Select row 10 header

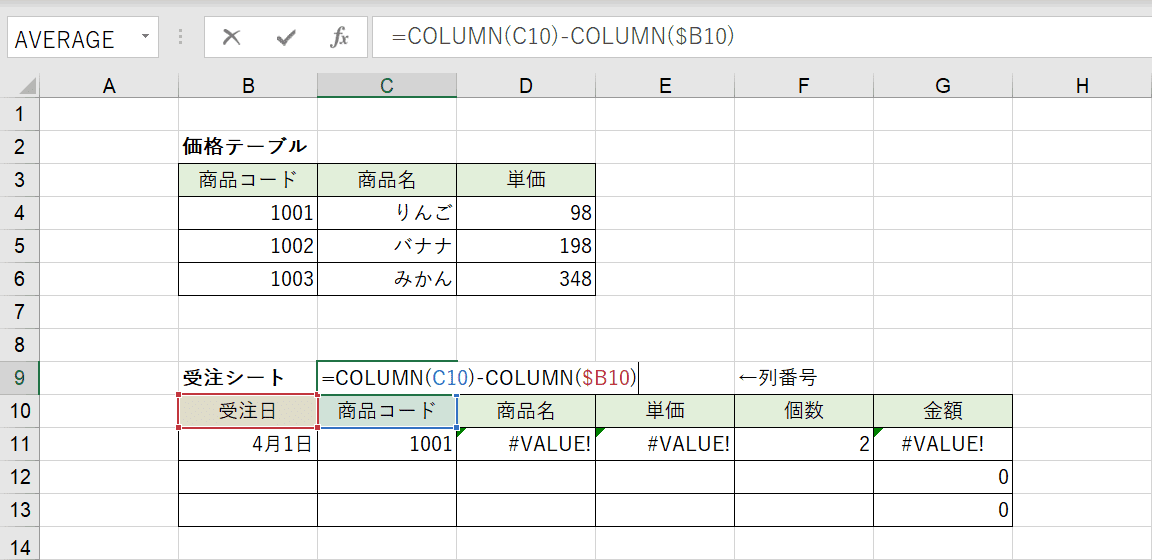coord(19,412)
